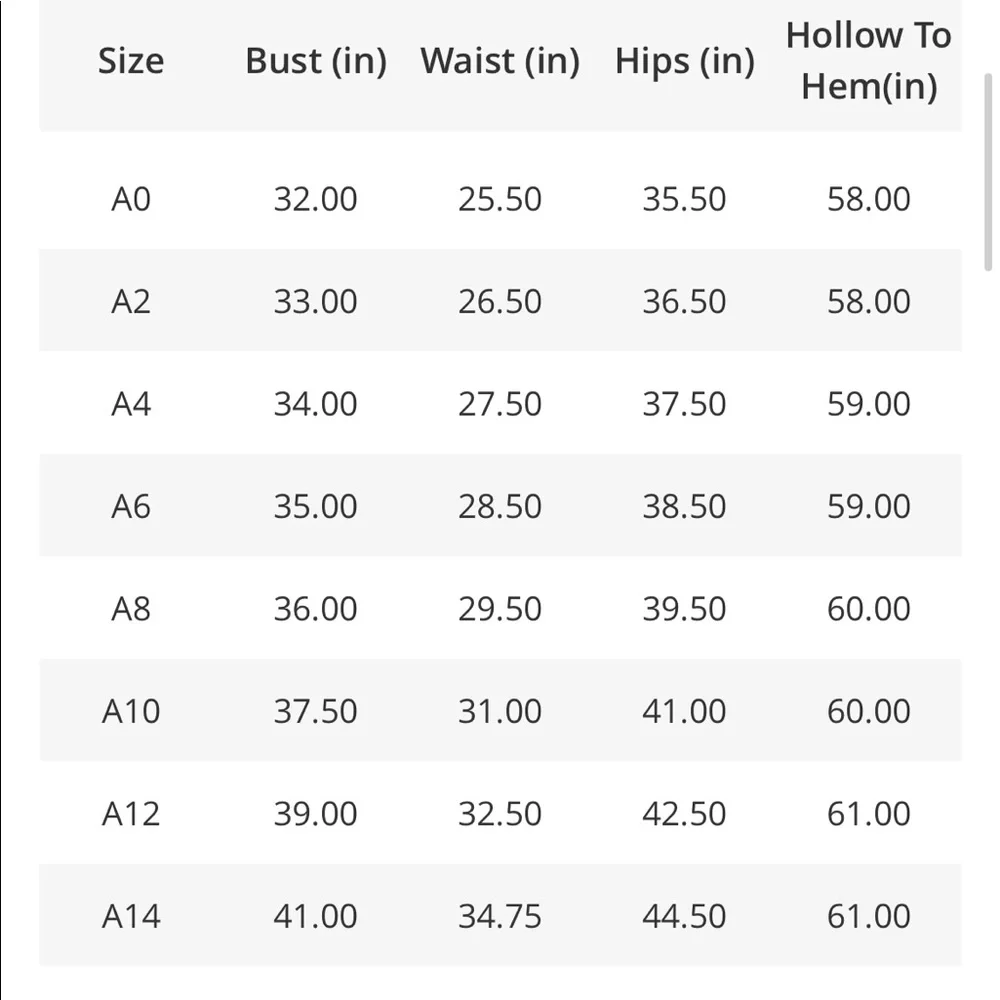This screenshot has width=1000, height=1000.
Task: Click the Size column header
Action: tap(130, 61)
